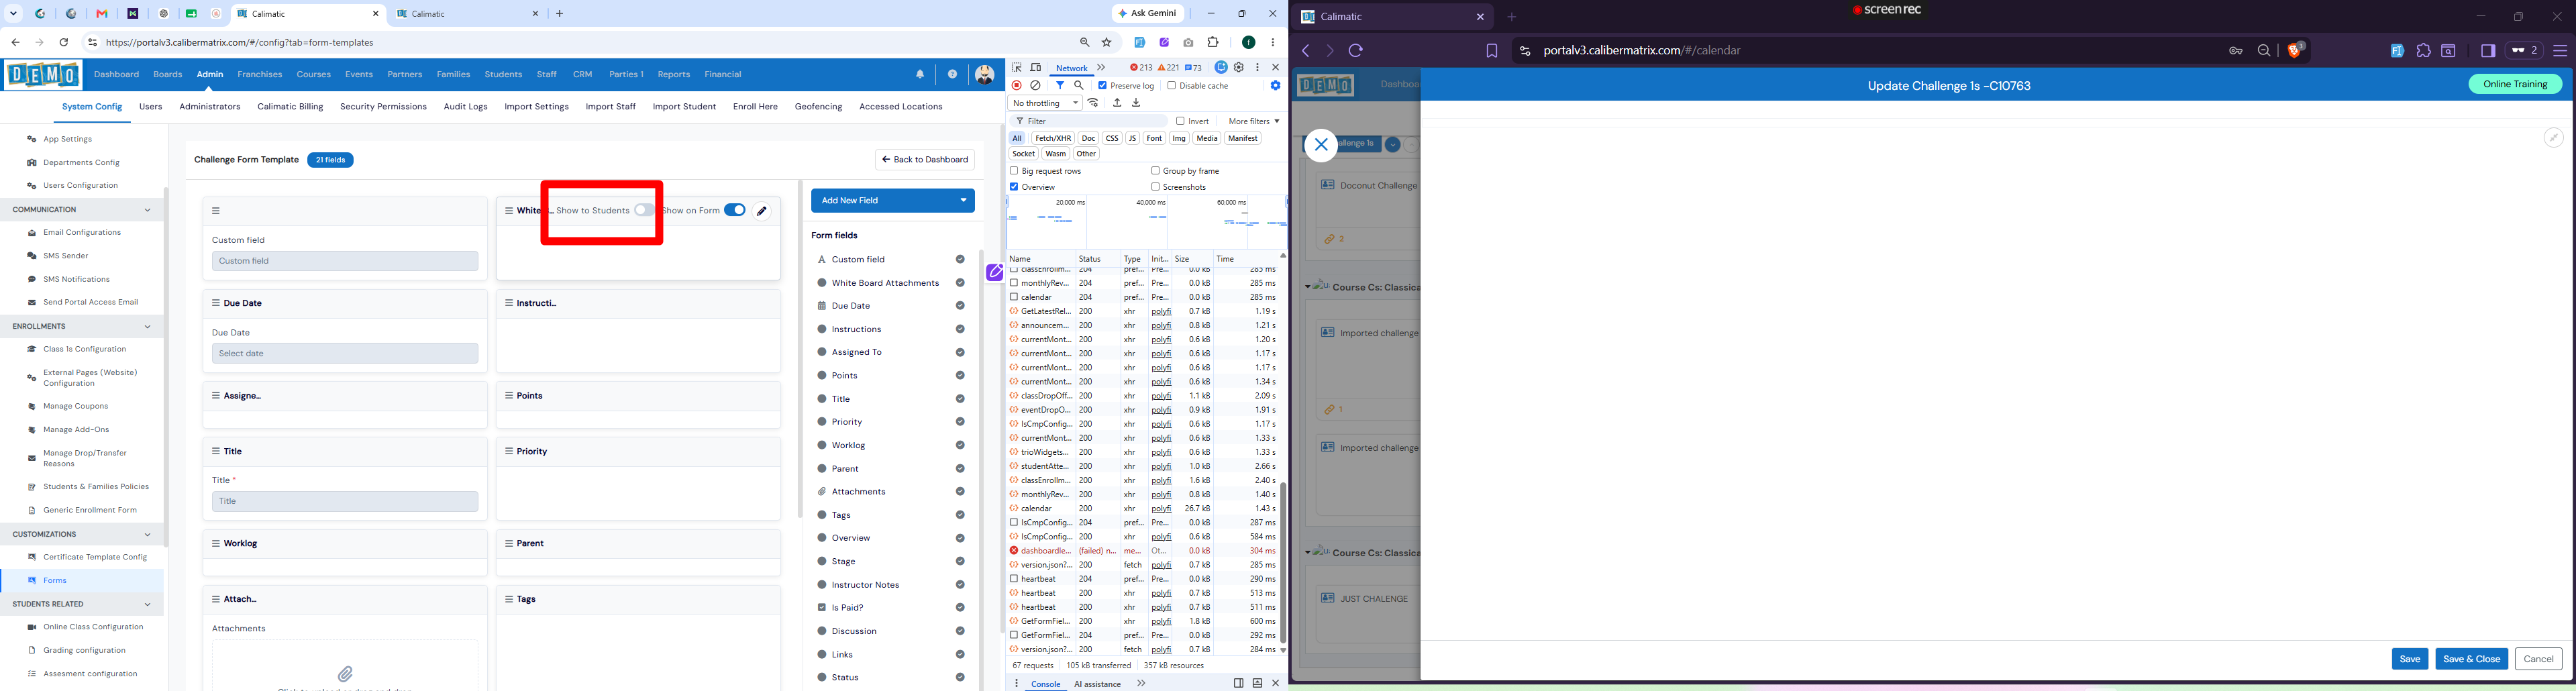Click the Save & Close button

(2471, 659)
